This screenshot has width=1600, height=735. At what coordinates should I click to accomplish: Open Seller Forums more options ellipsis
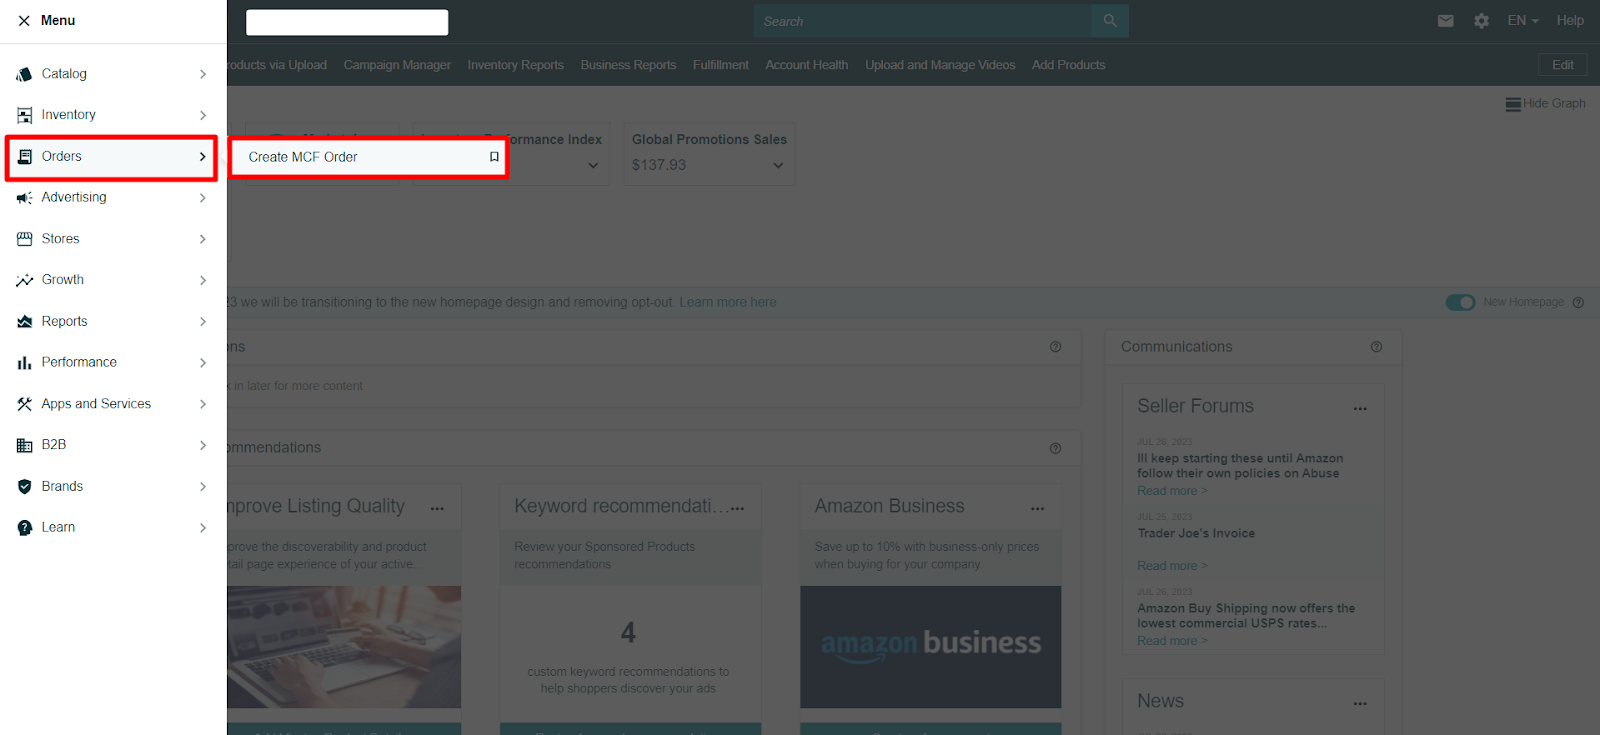coord(1360,408)
